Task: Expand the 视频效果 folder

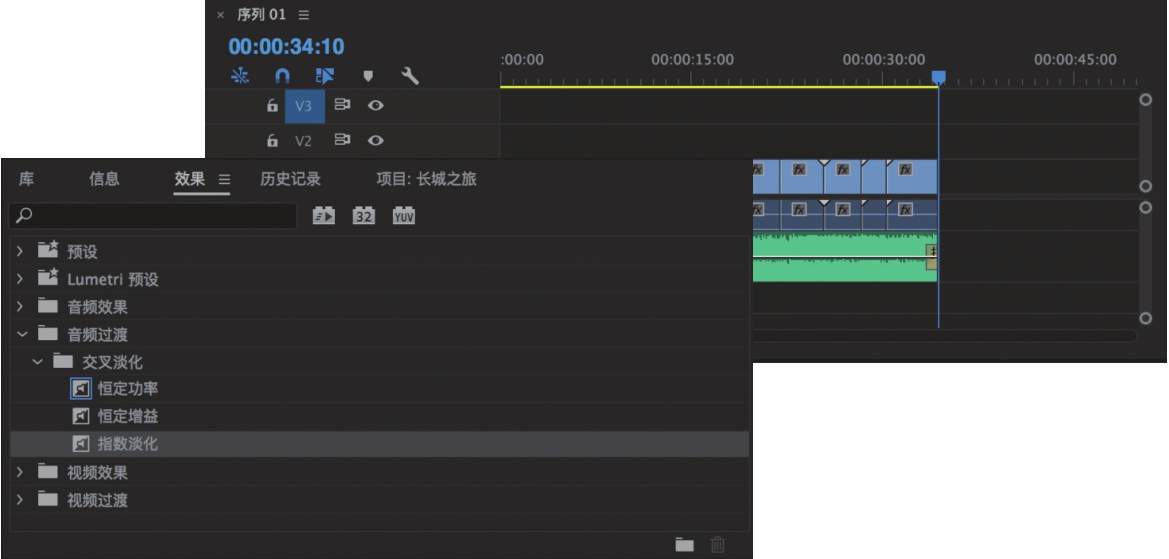Action: (19, 472)
